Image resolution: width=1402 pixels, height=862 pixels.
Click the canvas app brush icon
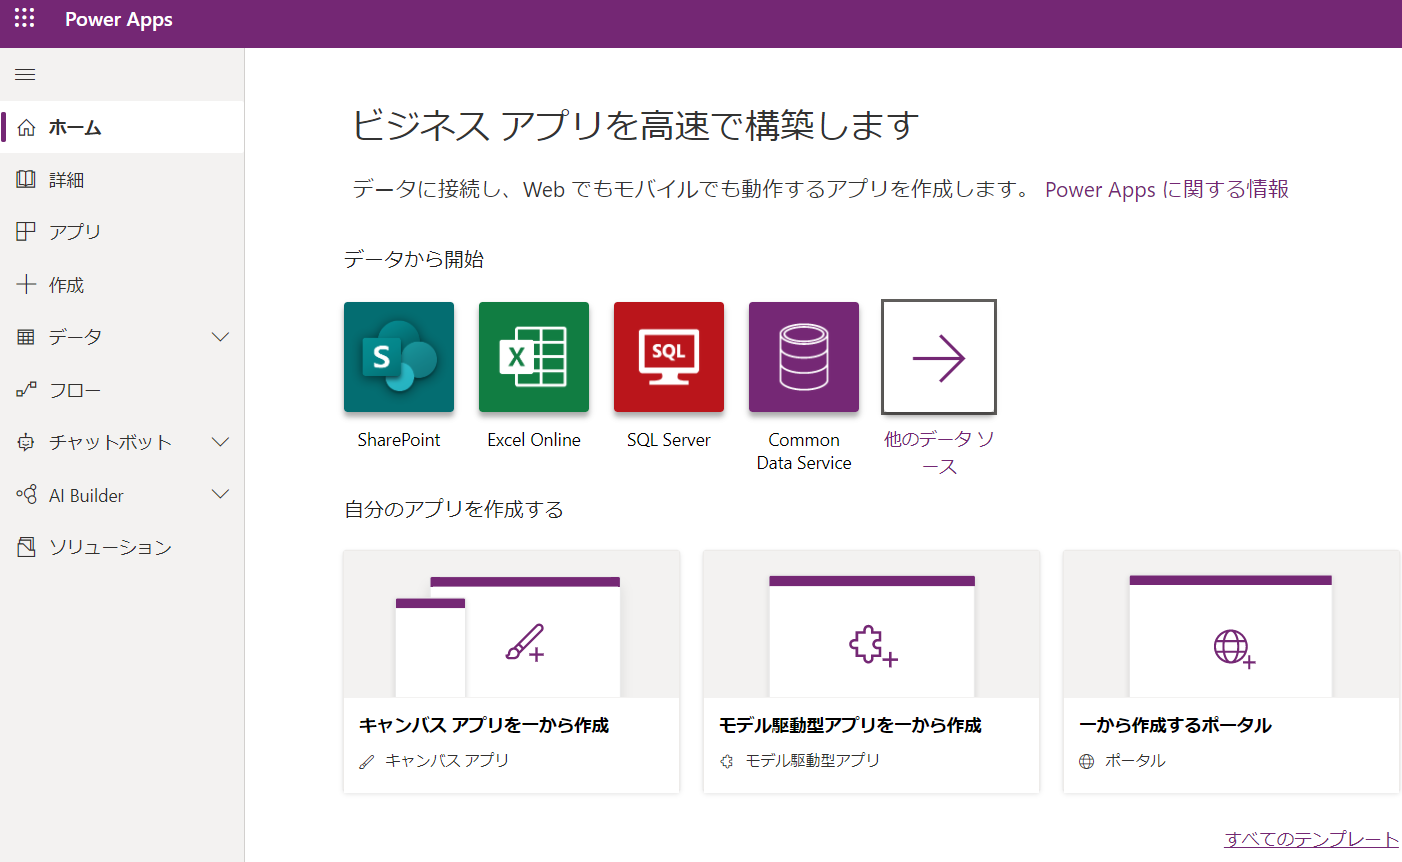click(525, 643)
